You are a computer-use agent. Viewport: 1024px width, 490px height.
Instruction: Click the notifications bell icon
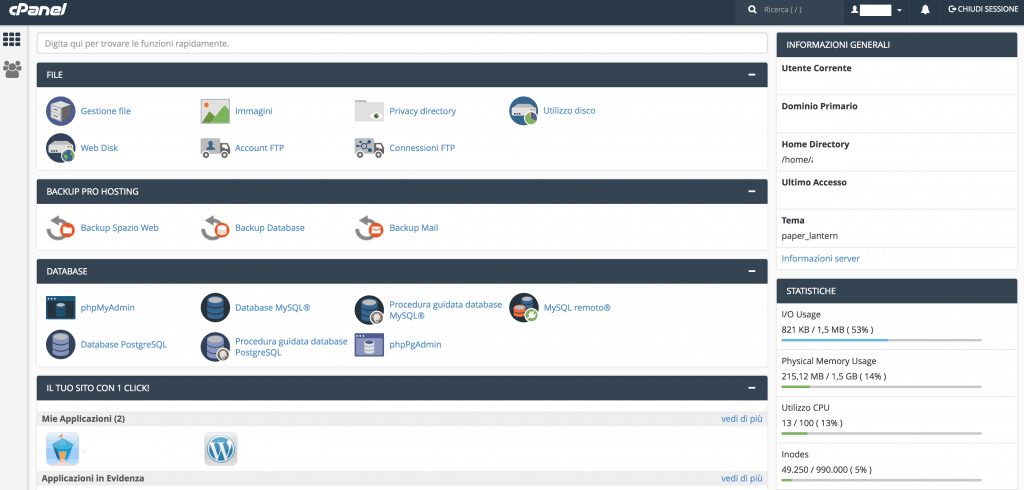click(x=925, y=10)
